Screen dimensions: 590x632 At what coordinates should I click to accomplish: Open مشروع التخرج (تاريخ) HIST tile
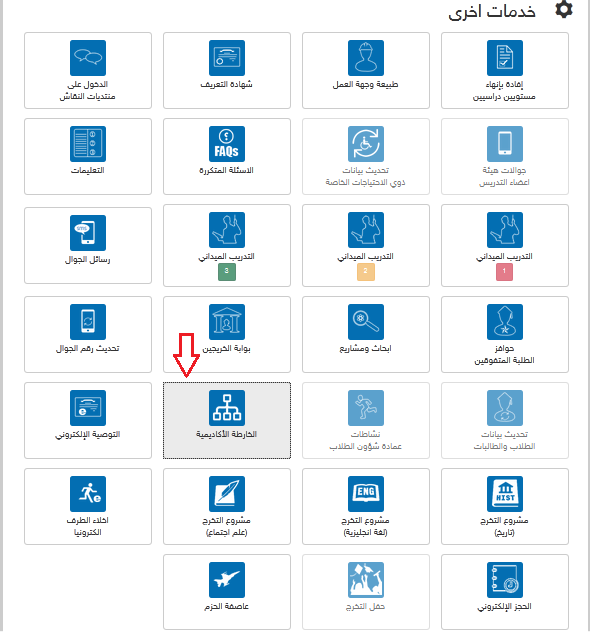[505, 507]
